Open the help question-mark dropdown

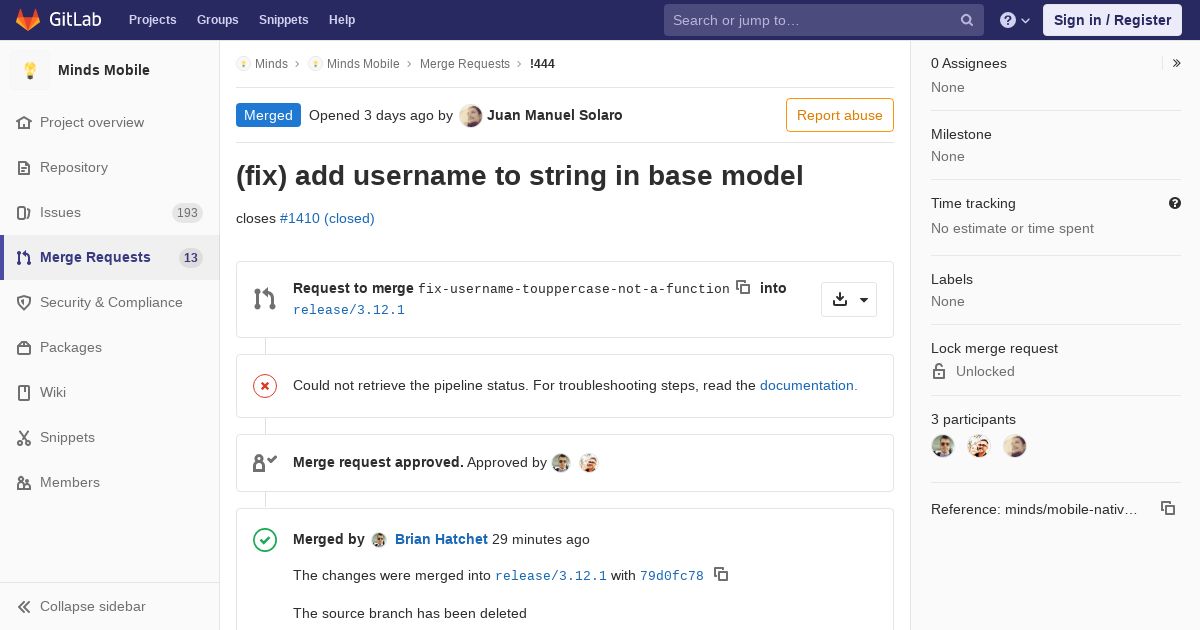1015,20
